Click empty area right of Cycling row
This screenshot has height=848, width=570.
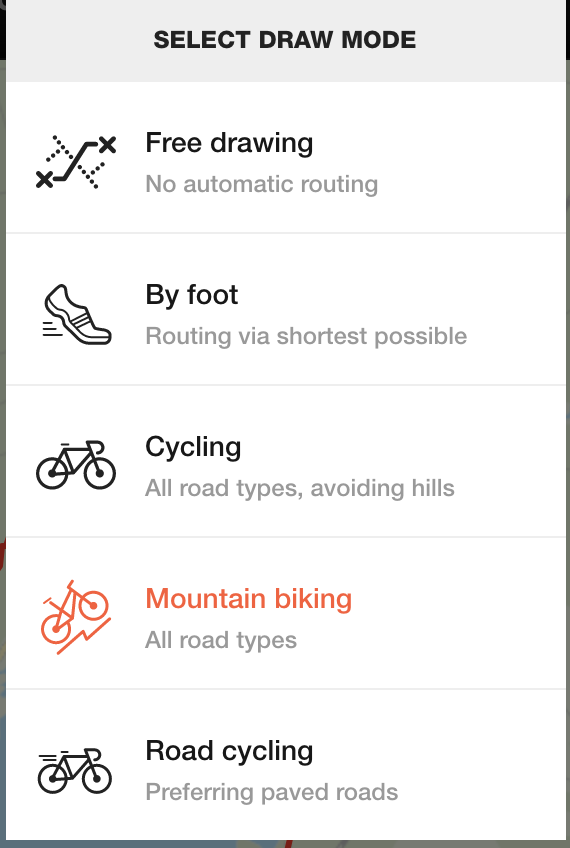tap(514, 462)
